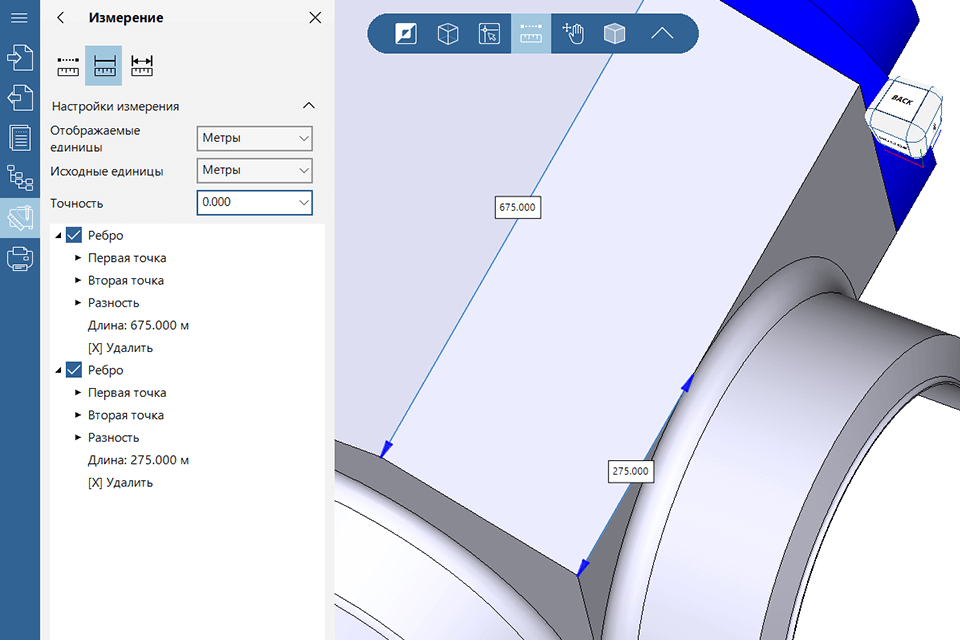Uncheck the second Ребро checkbox with 275.000
Viewport: 960px width, 640px height.
pos(74,370)
